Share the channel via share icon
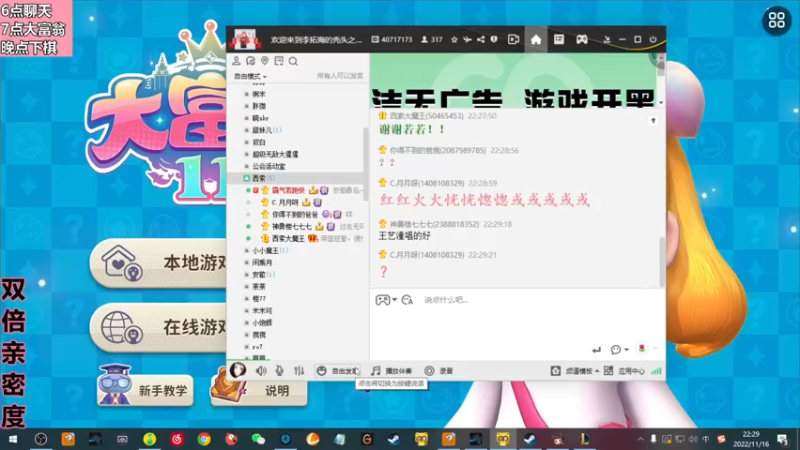 (481, 39)
